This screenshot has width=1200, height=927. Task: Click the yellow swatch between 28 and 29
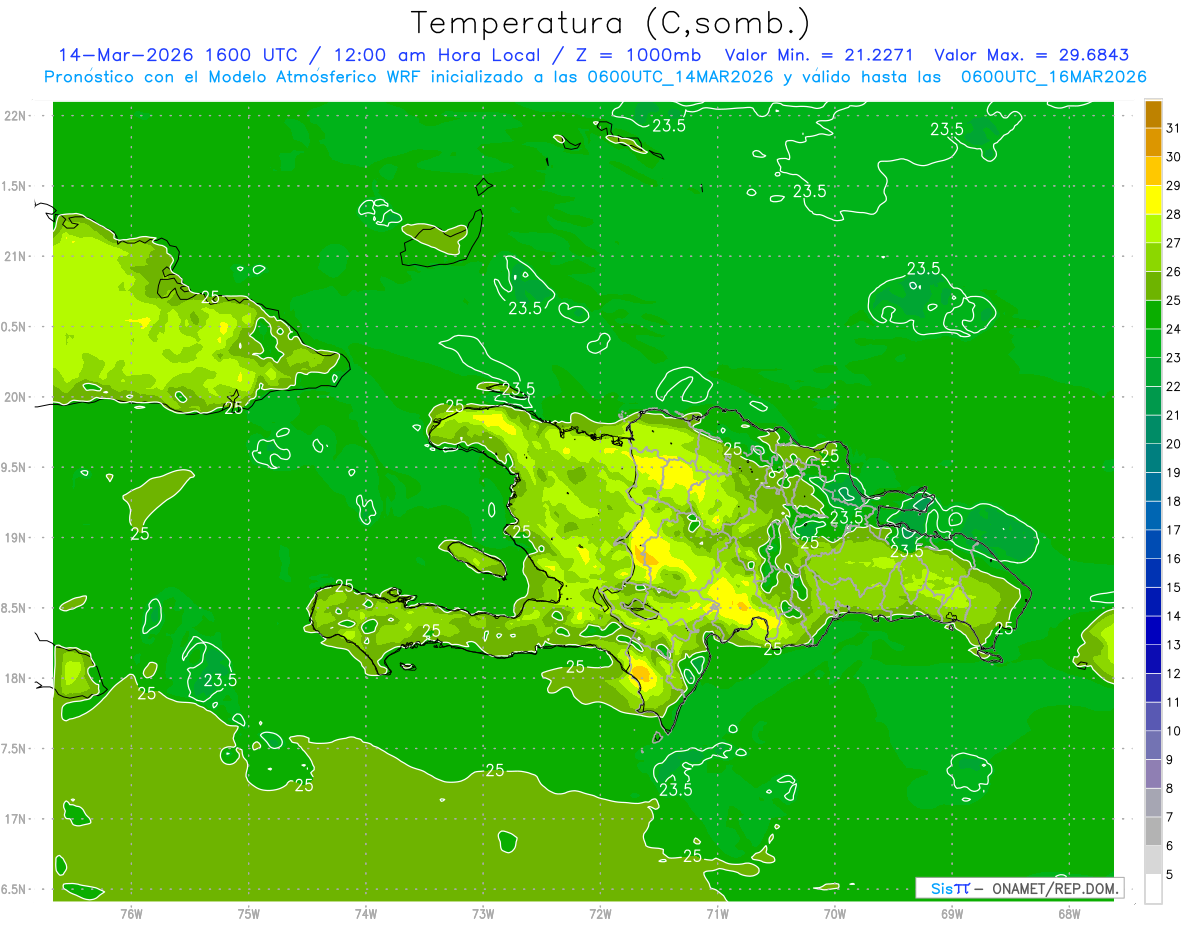[1153, 200]
